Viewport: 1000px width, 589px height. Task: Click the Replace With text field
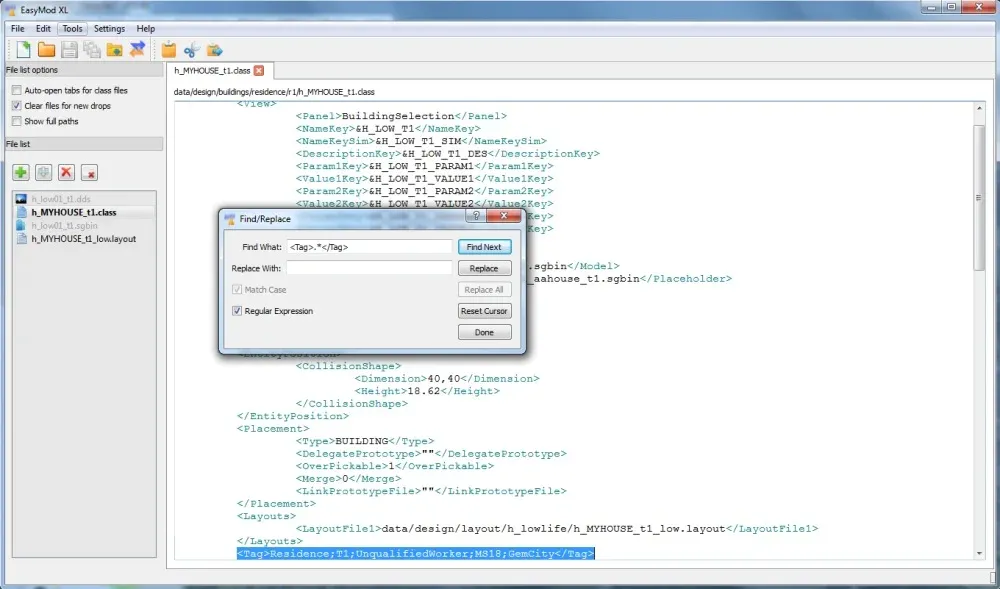[x=369, y=268]
